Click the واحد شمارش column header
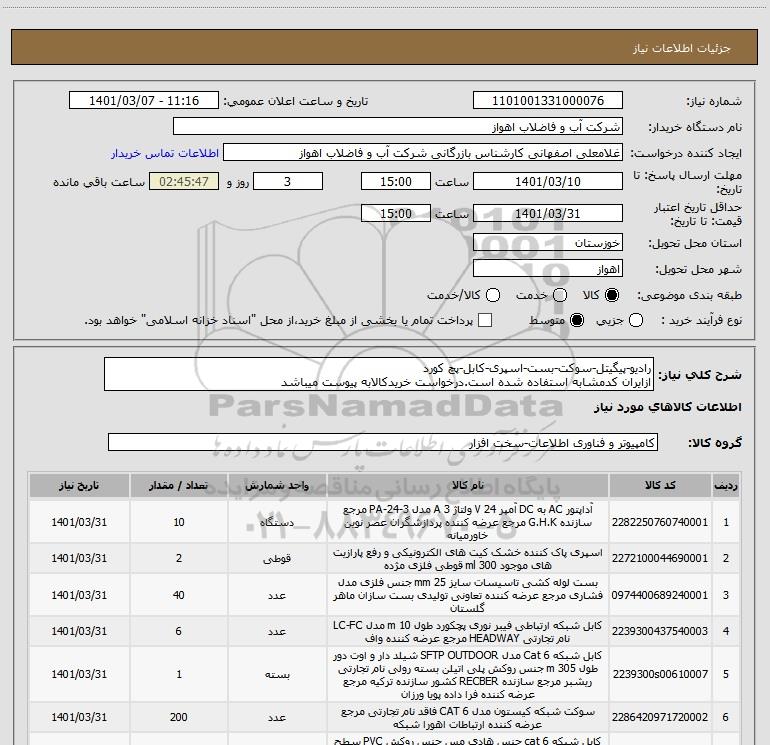Viewport: 770px width, 745px height. 277,485
